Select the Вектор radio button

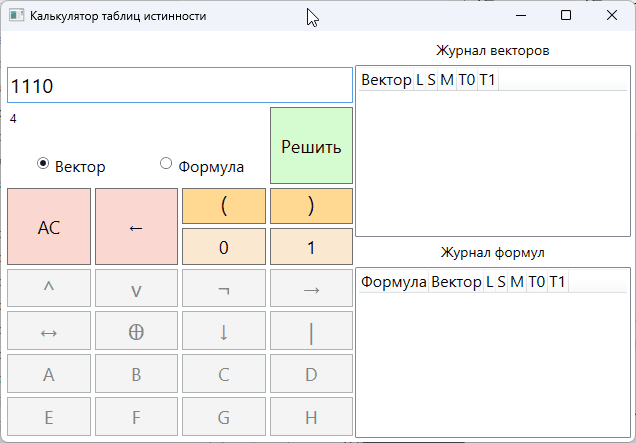43,164
